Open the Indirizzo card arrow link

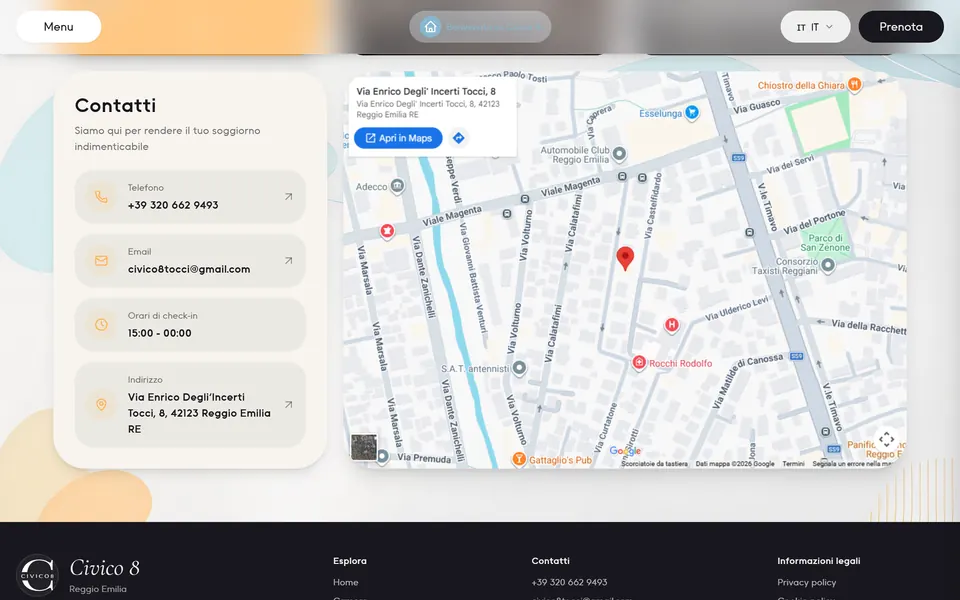tap(288, 405)
